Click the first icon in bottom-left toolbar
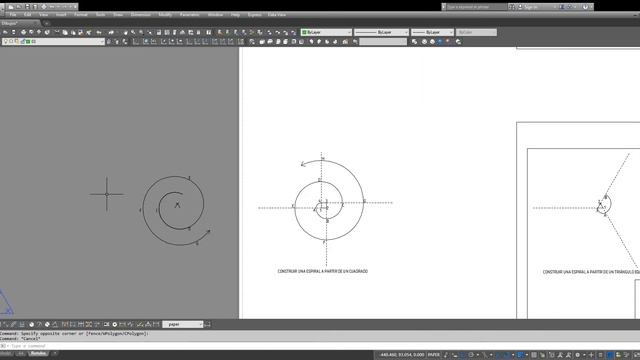Viewport: 640px width, 360px height. pyautogui.click(x=5, y=324)
